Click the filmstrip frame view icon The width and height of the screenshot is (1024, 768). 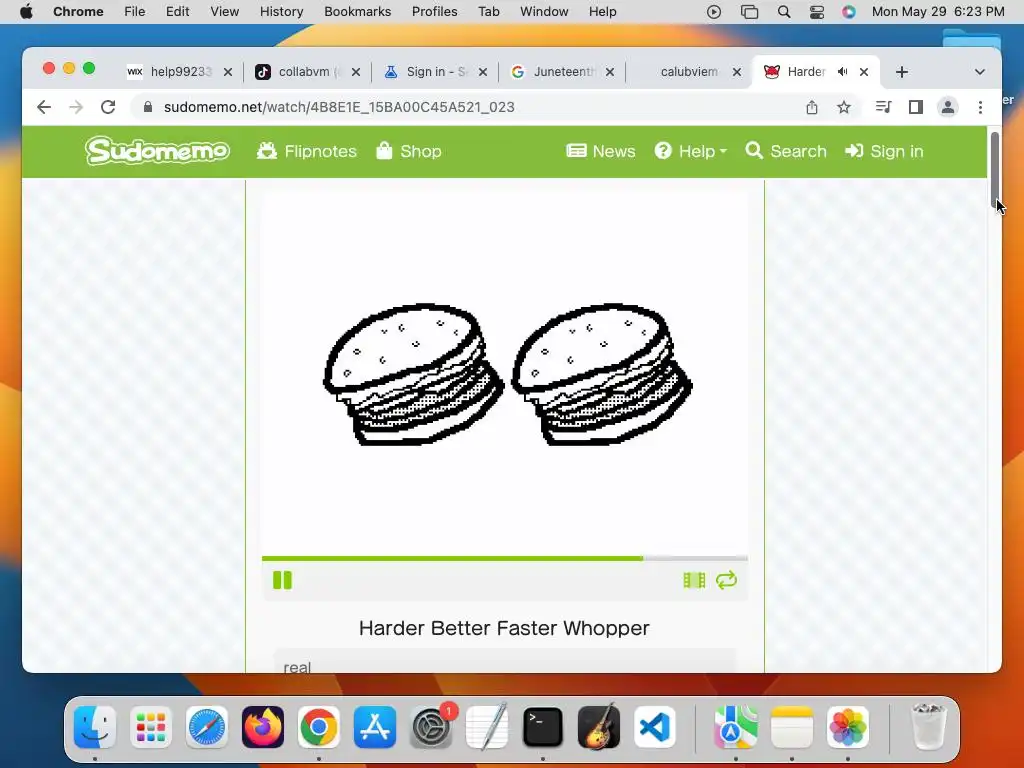click(x=694, y=580)
